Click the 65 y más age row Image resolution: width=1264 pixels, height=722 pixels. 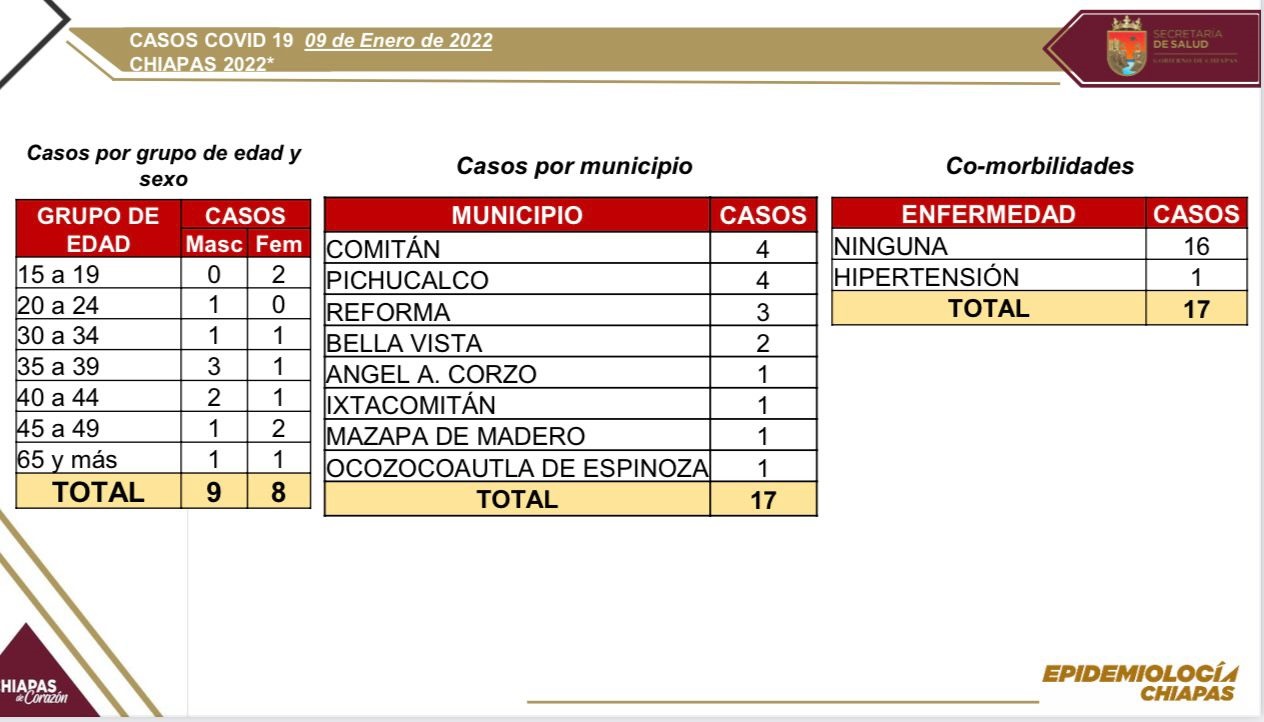pos(162,460)
